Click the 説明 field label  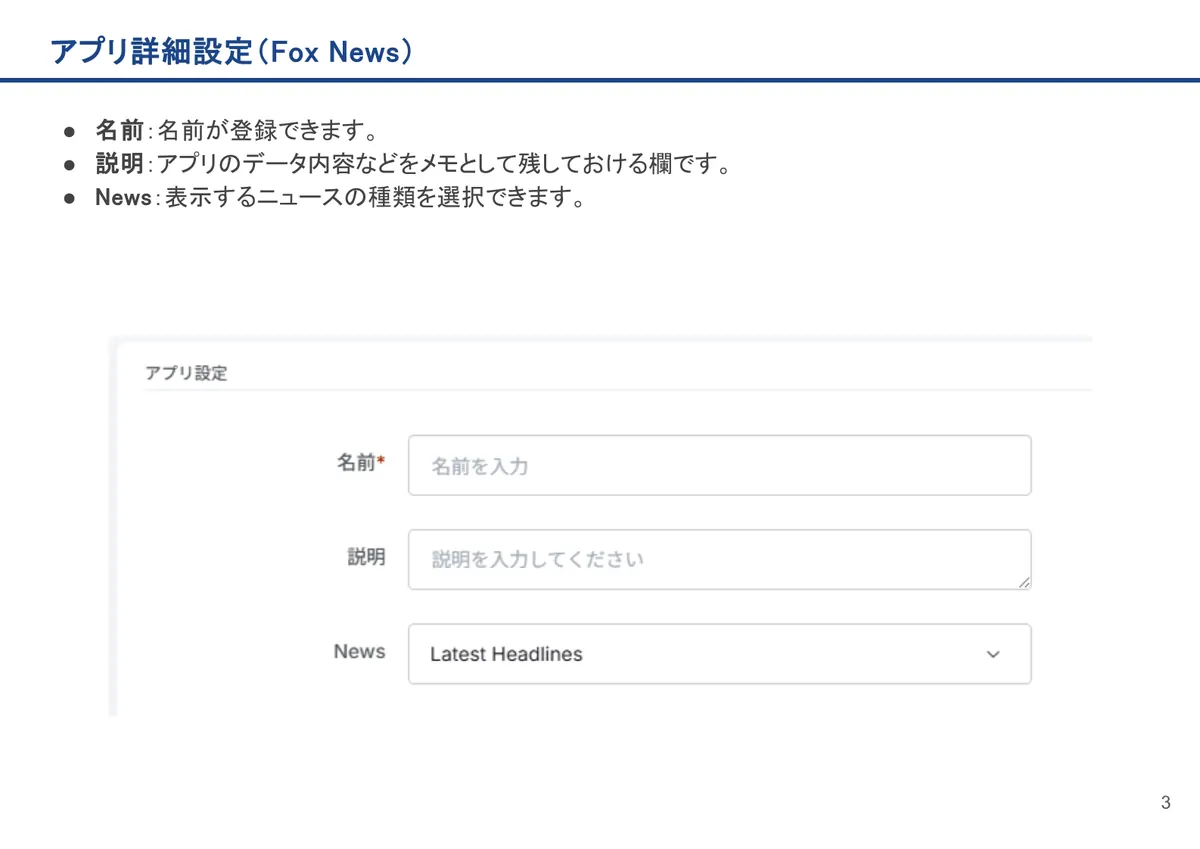pyautogui.click(x=366, y=557)
